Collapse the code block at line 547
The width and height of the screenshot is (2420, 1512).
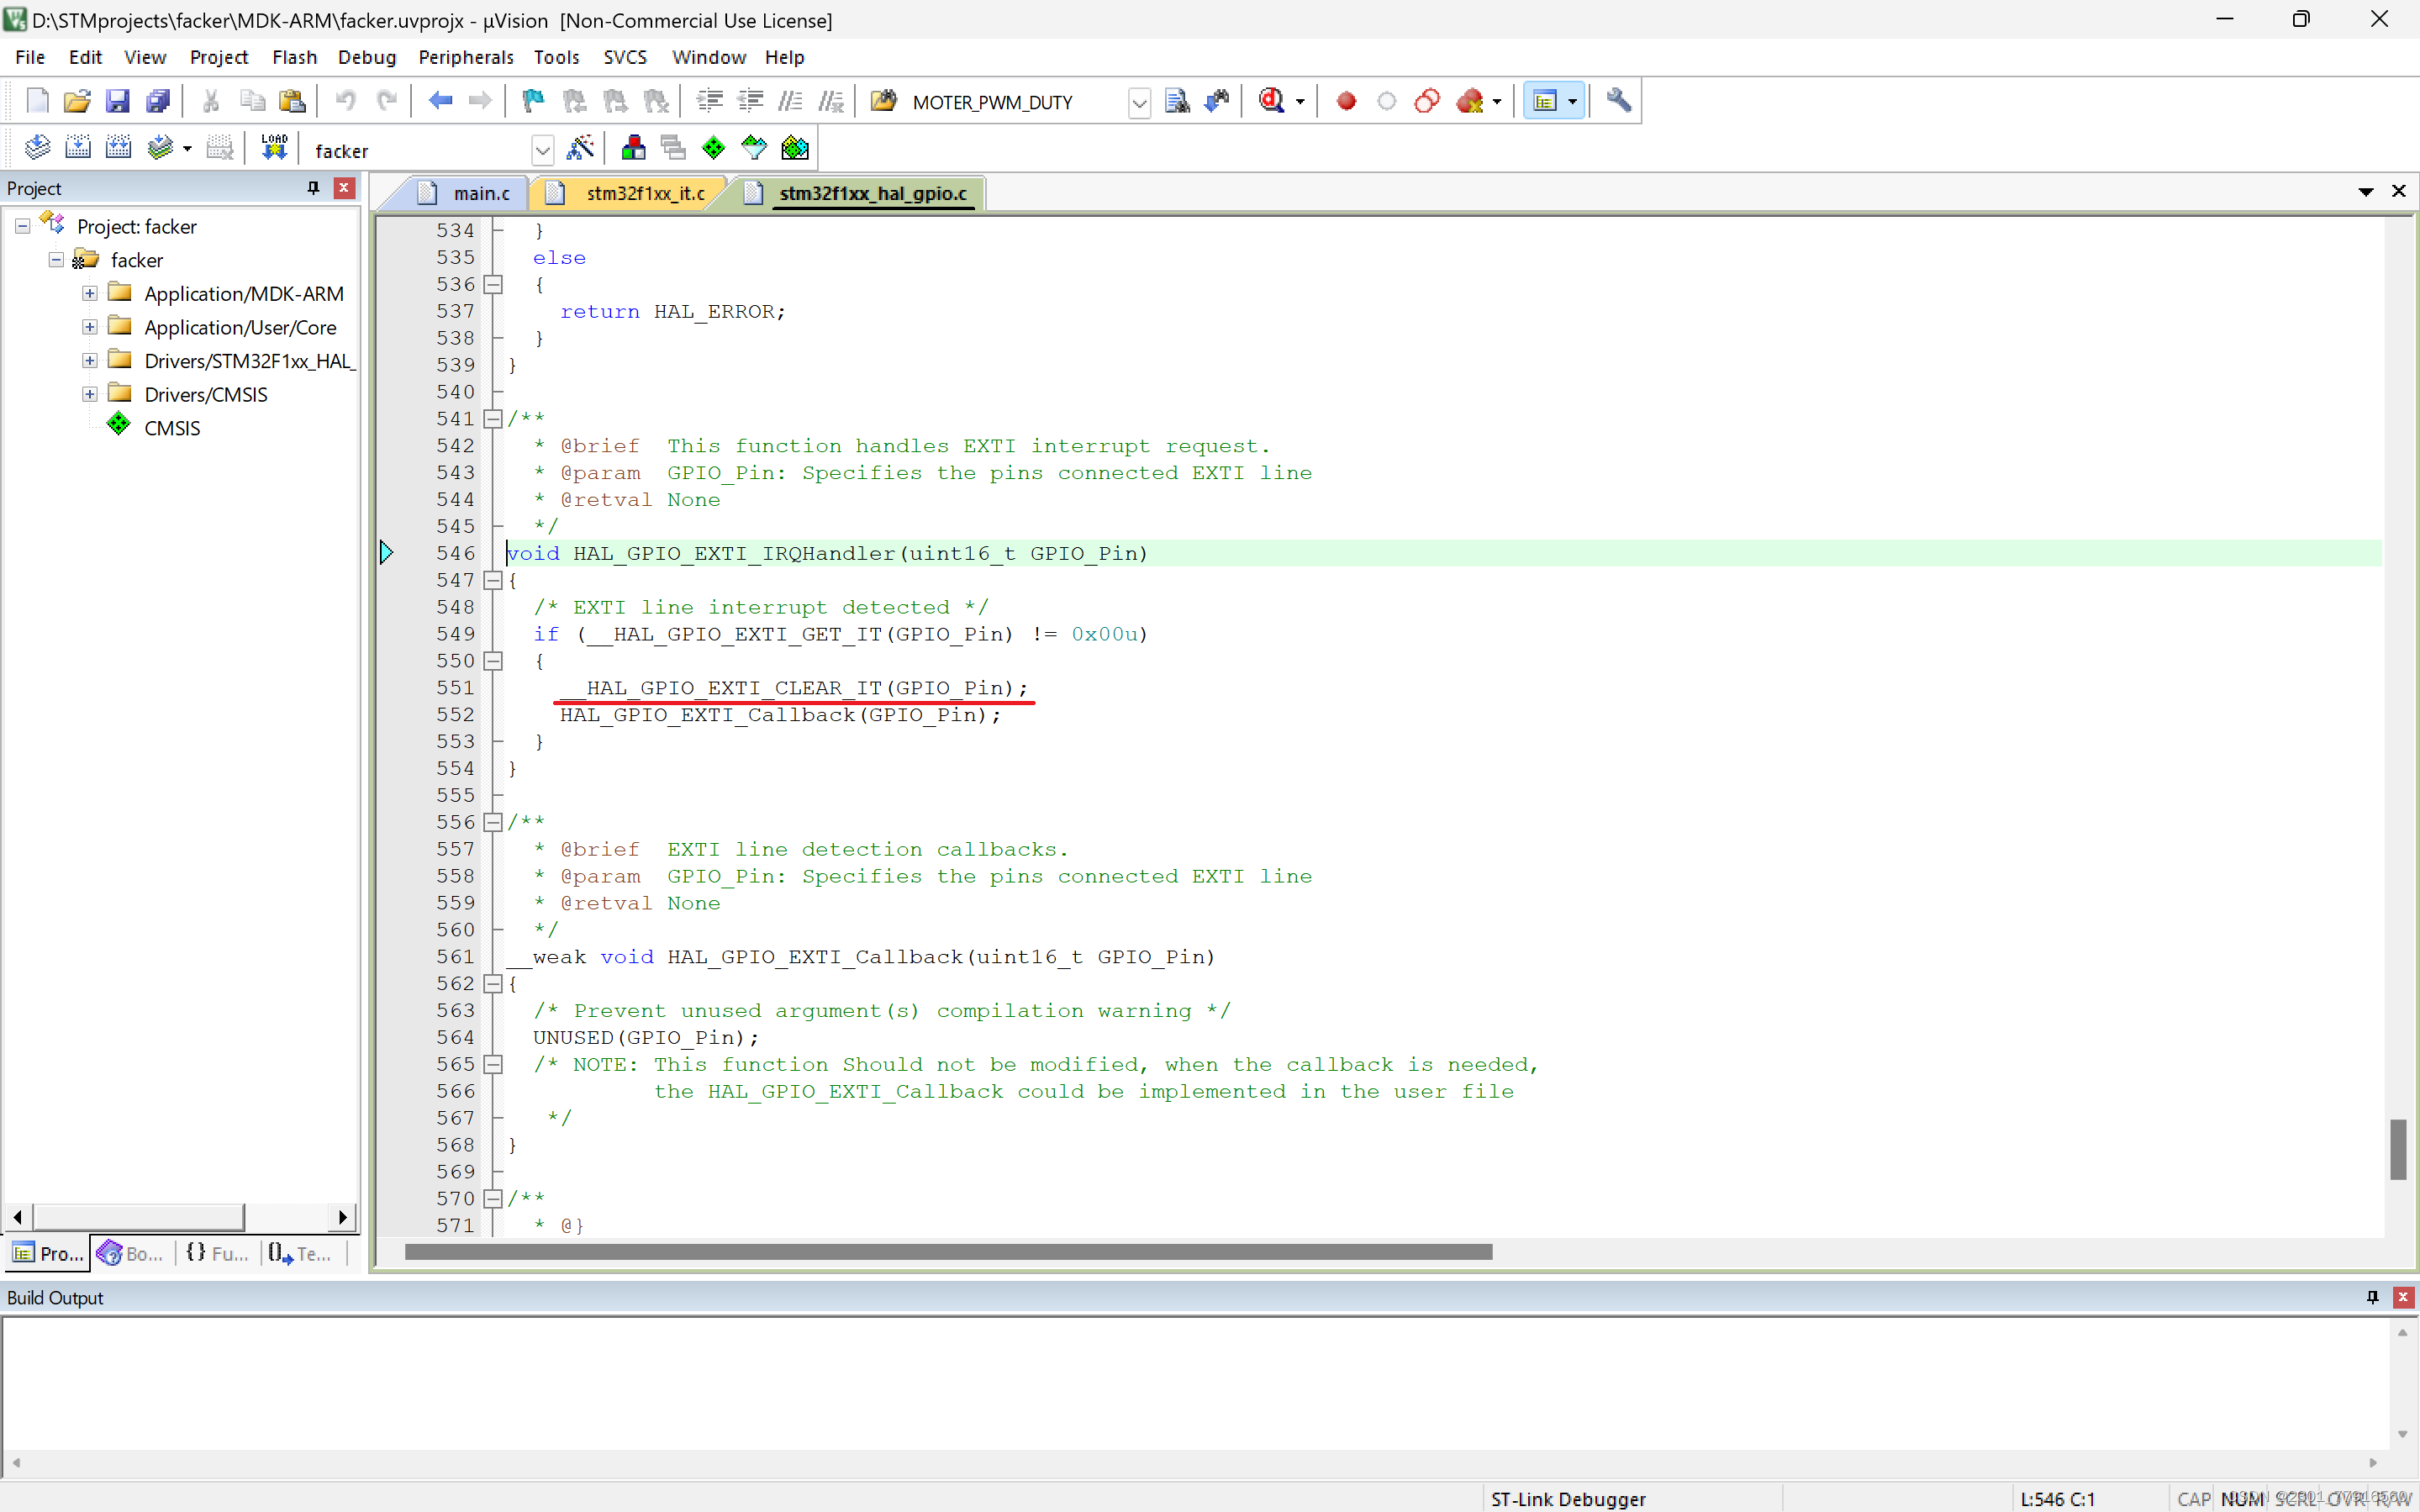tap(493, 580)
